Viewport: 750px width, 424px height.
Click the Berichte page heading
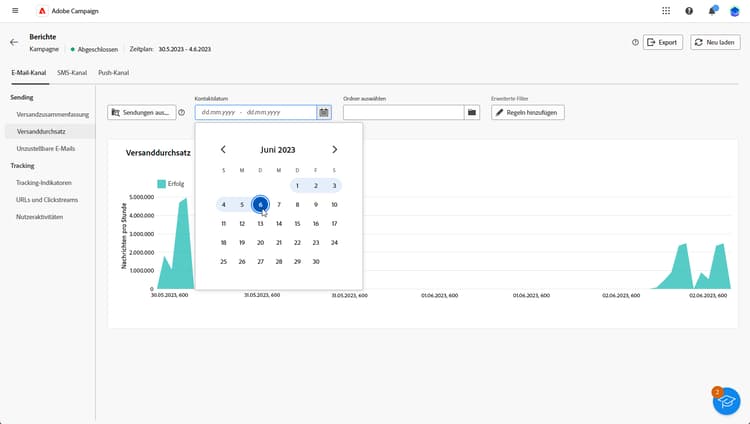[43, 37]
